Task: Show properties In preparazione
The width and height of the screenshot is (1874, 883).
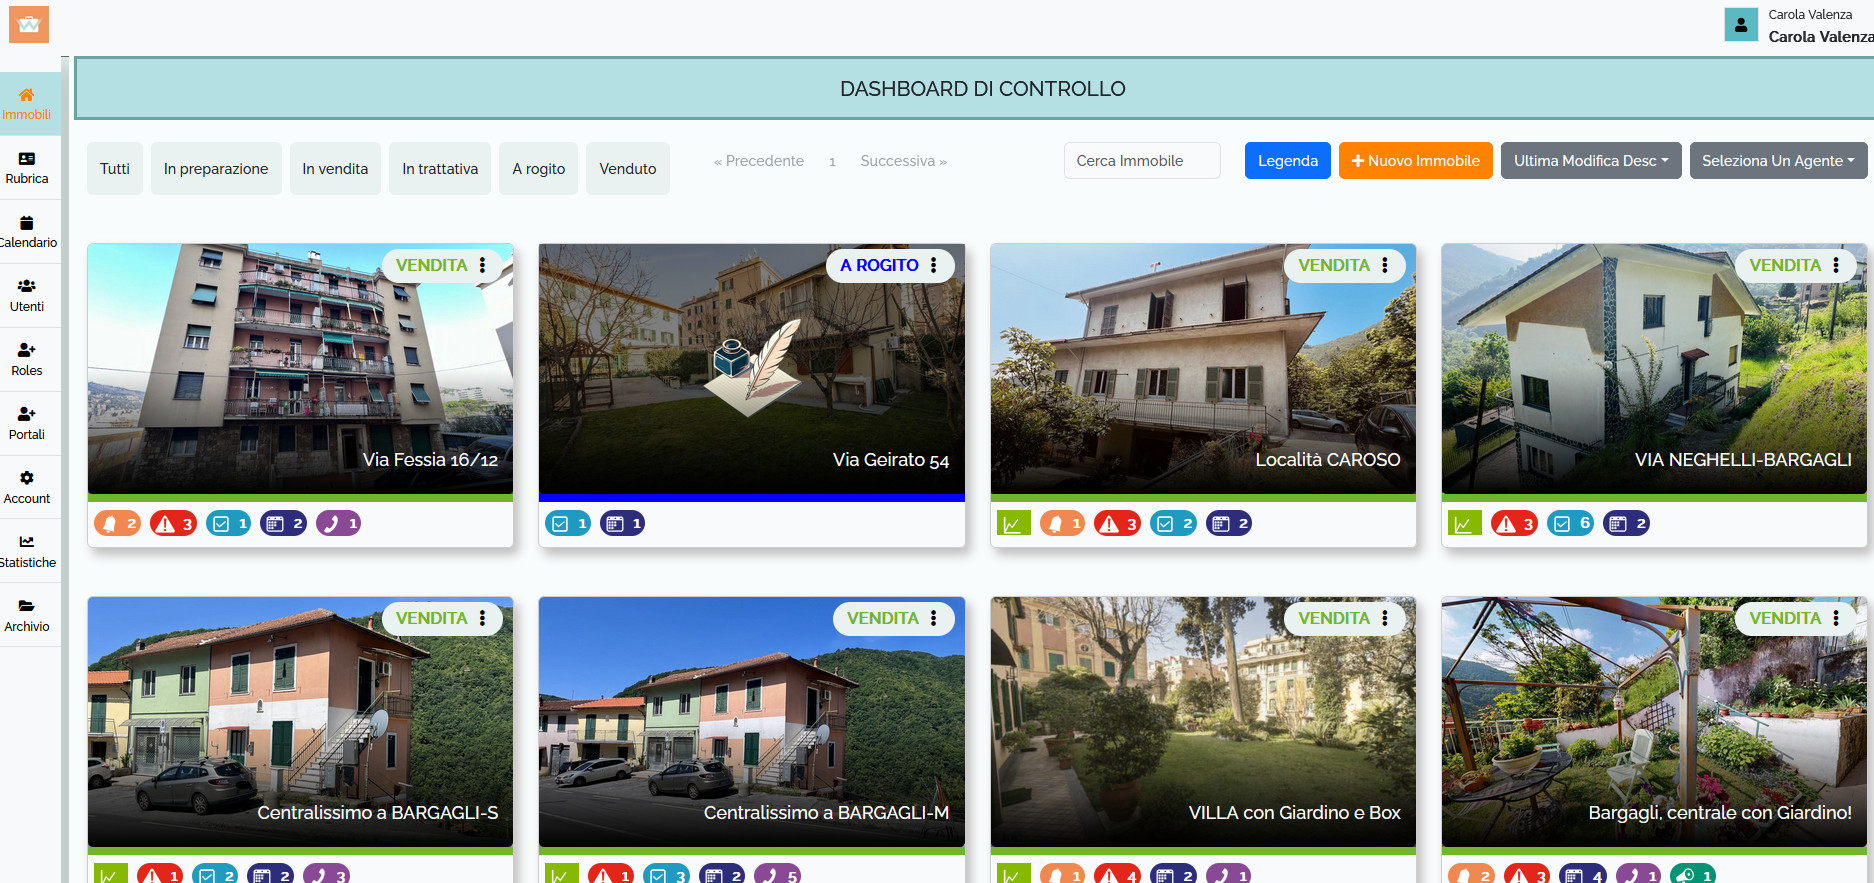Action: coord(216,169)
